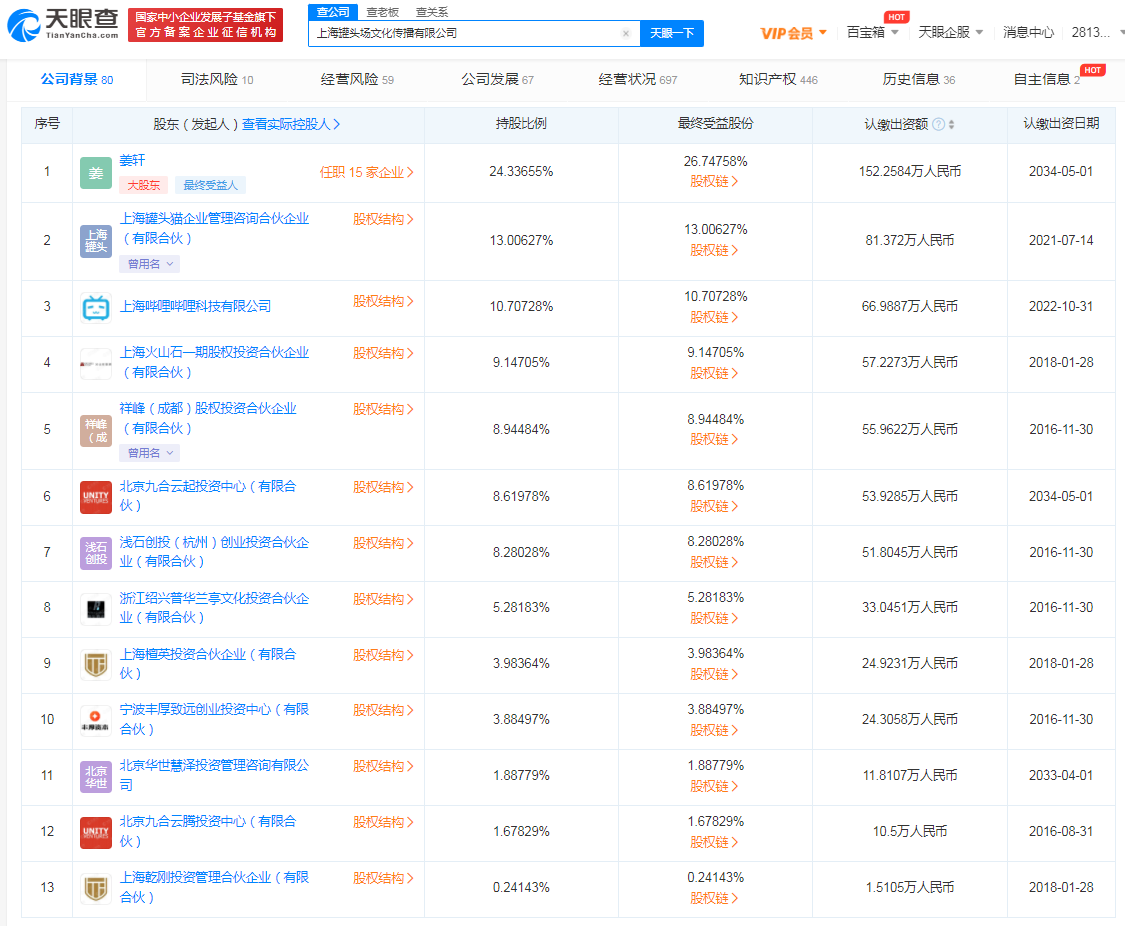
Task: Click the 宁波丰厚致远 logo icon
Action: 95,721
